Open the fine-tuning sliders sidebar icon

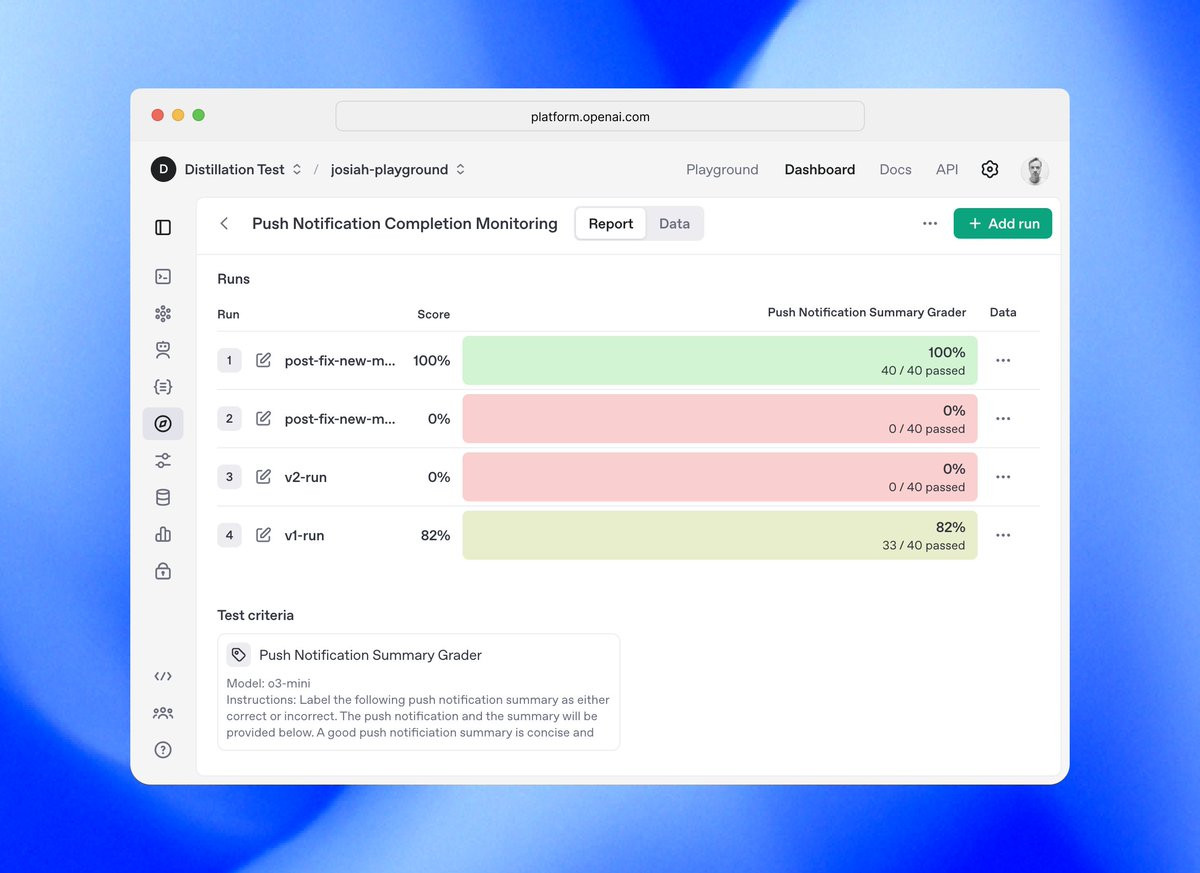163,461
